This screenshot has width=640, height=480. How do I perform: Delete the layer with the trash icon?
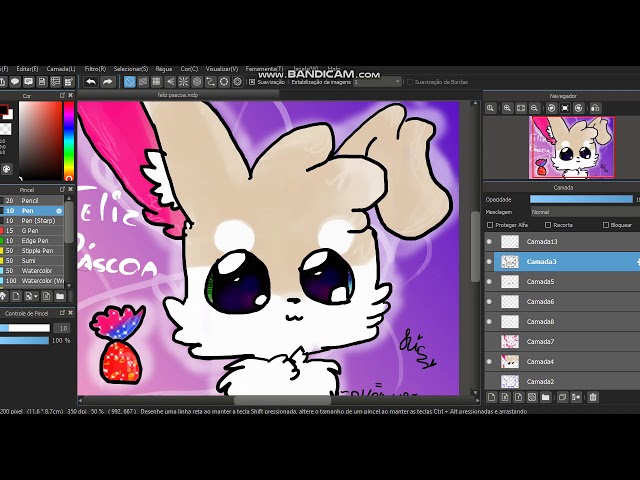(593, 397)
